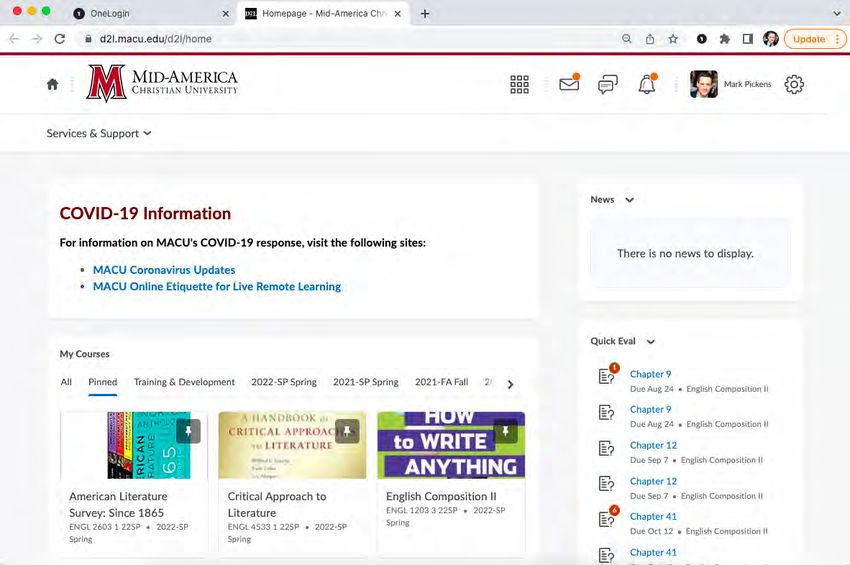Click the quiz icon beside Chapter 9 with badge

tap(607, 375)
